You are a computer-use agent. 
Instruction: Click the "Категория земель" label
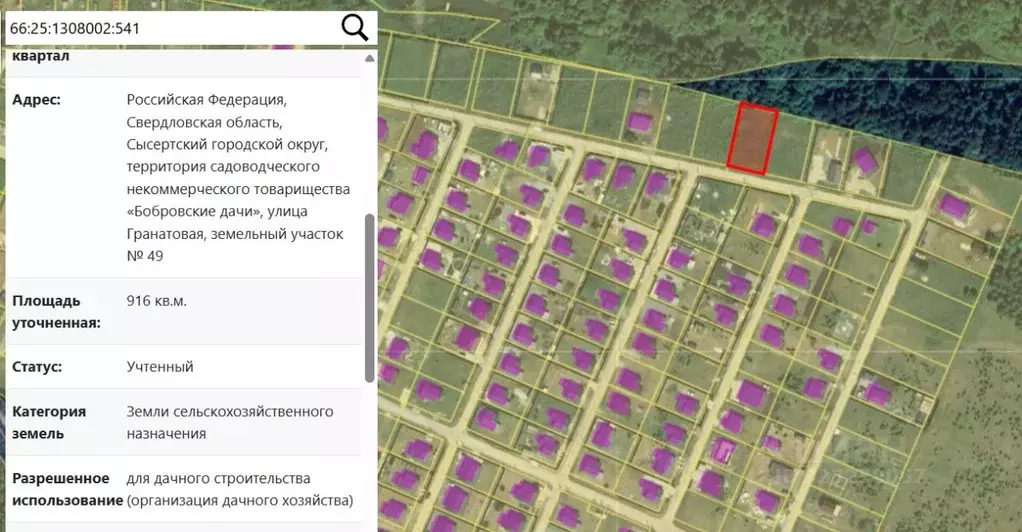tap(49, 422)
